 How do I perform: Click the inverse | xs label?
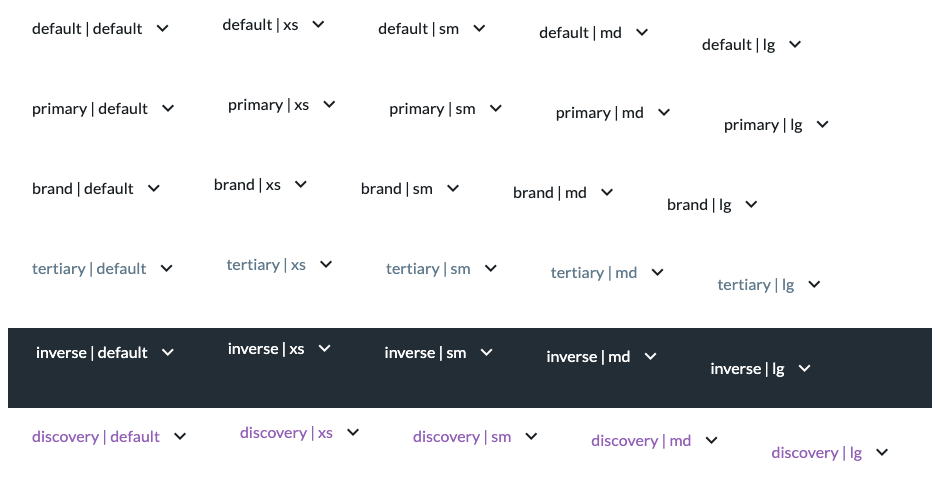[266, 349]
